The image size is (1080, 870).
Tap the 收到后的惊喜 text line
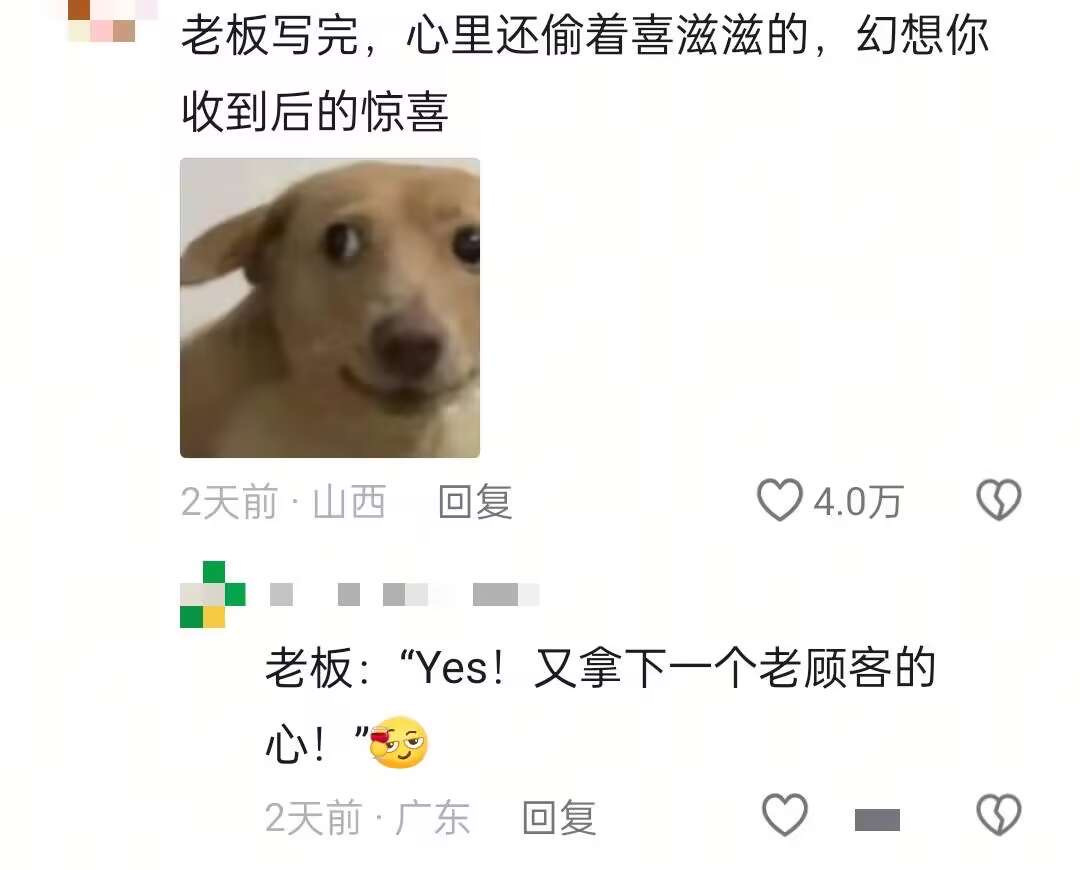(x=315, y=111)
